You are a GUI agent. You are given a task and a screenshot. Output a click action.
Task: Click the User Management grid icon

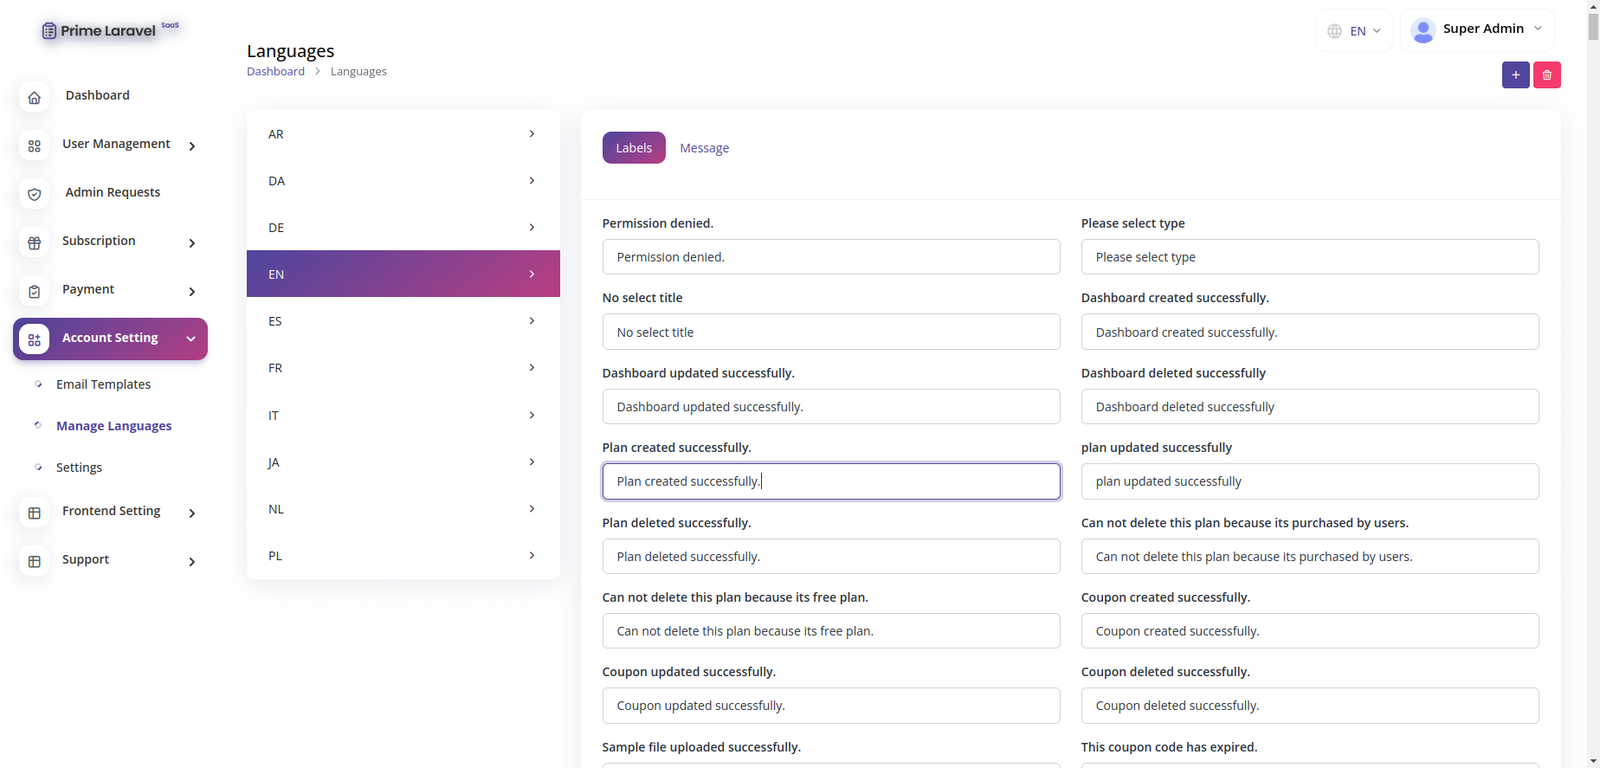pyautogui.click(x=34, y=146)
